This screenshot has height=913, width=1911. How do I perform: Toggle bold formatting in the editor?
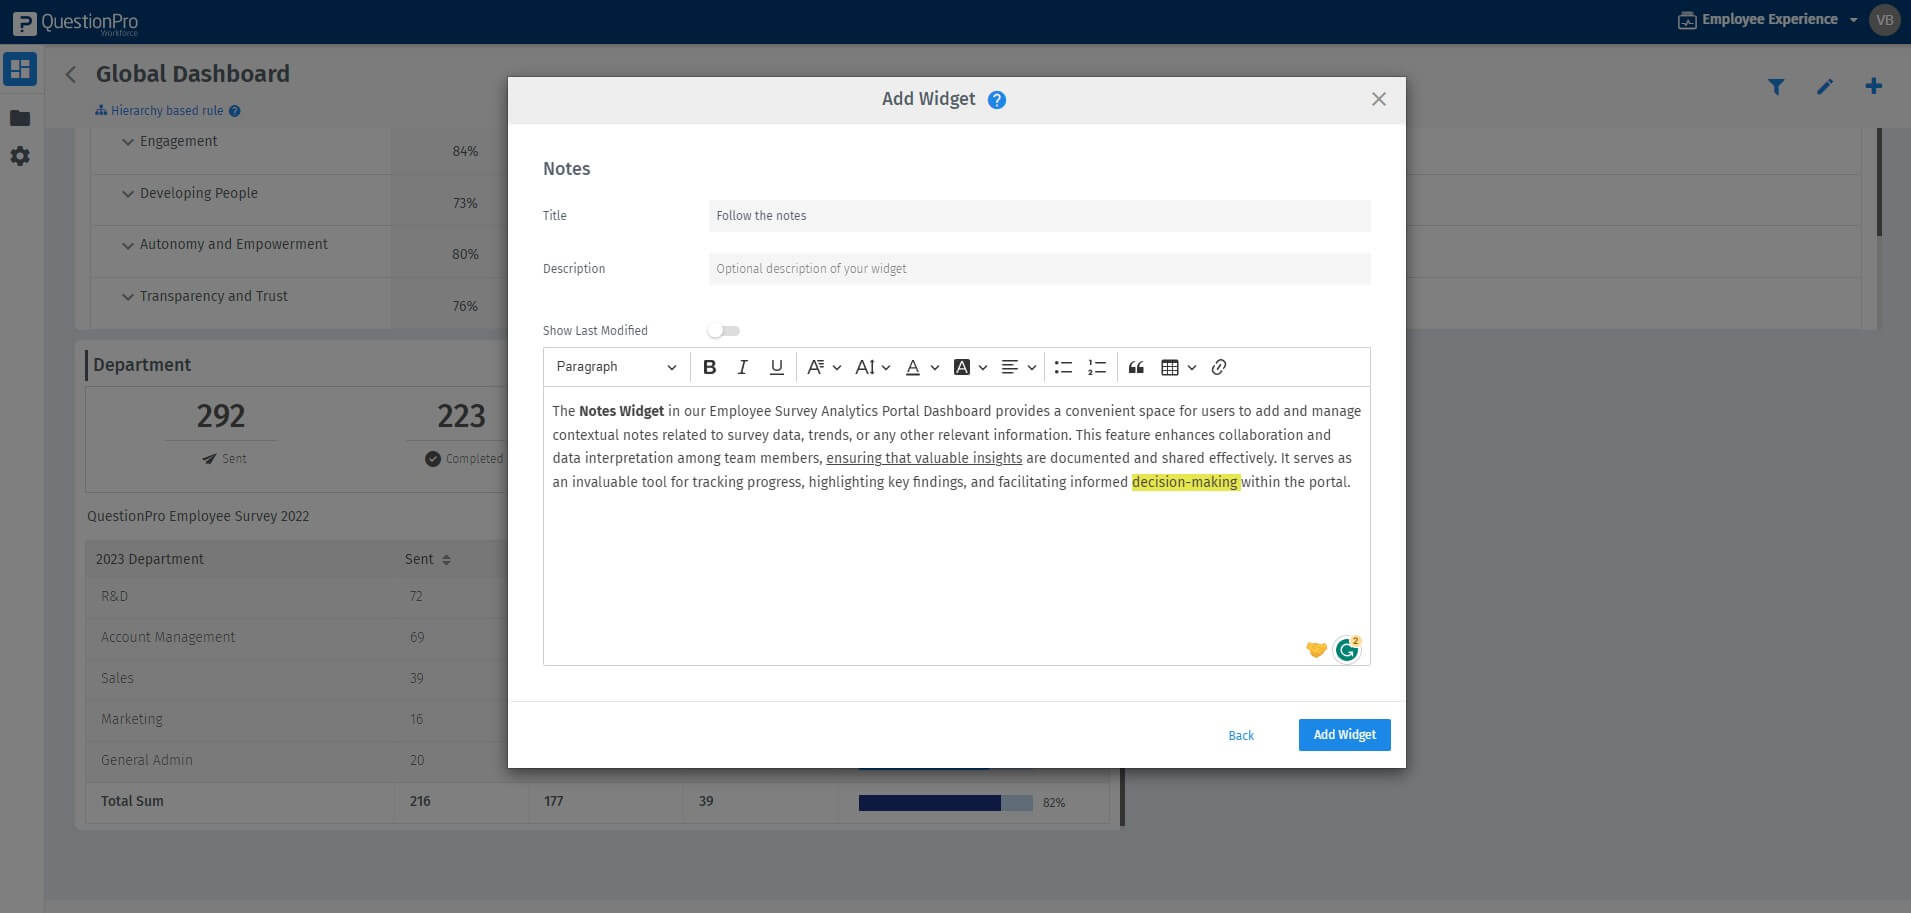tap(710, 367)
